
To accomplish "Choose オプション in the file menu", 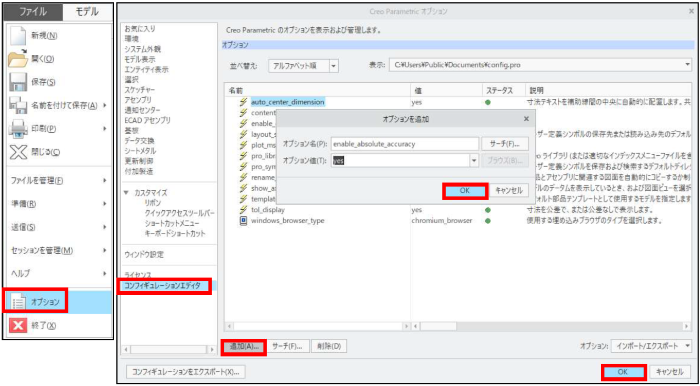I will [x=58, y=302].
